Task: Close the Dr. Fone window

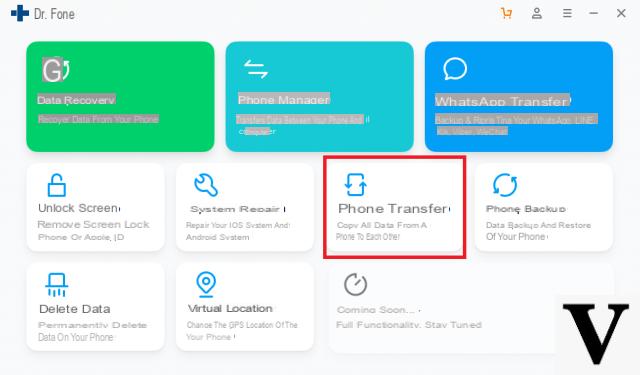Action: point(621,13)
